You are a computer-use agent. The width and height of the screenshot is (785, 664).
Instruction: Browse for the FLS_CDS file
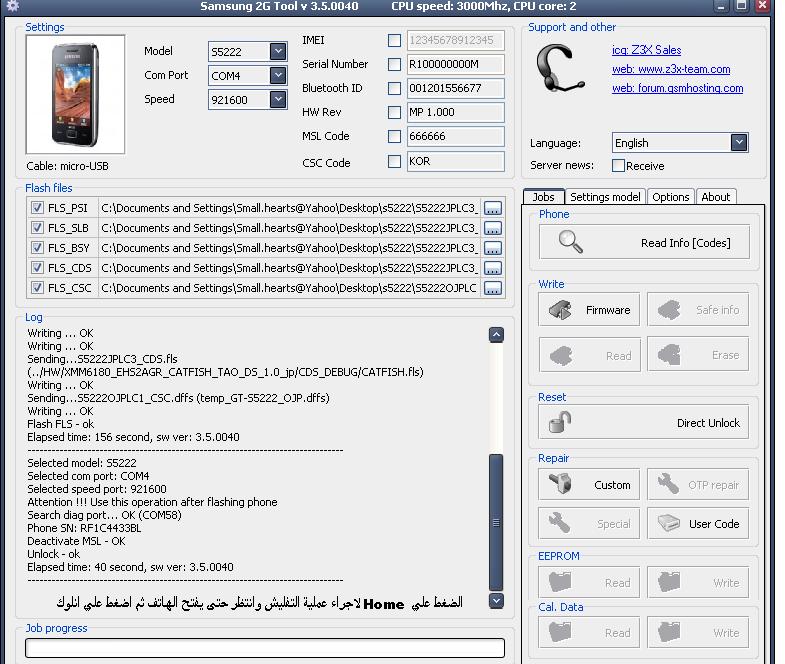493,268
